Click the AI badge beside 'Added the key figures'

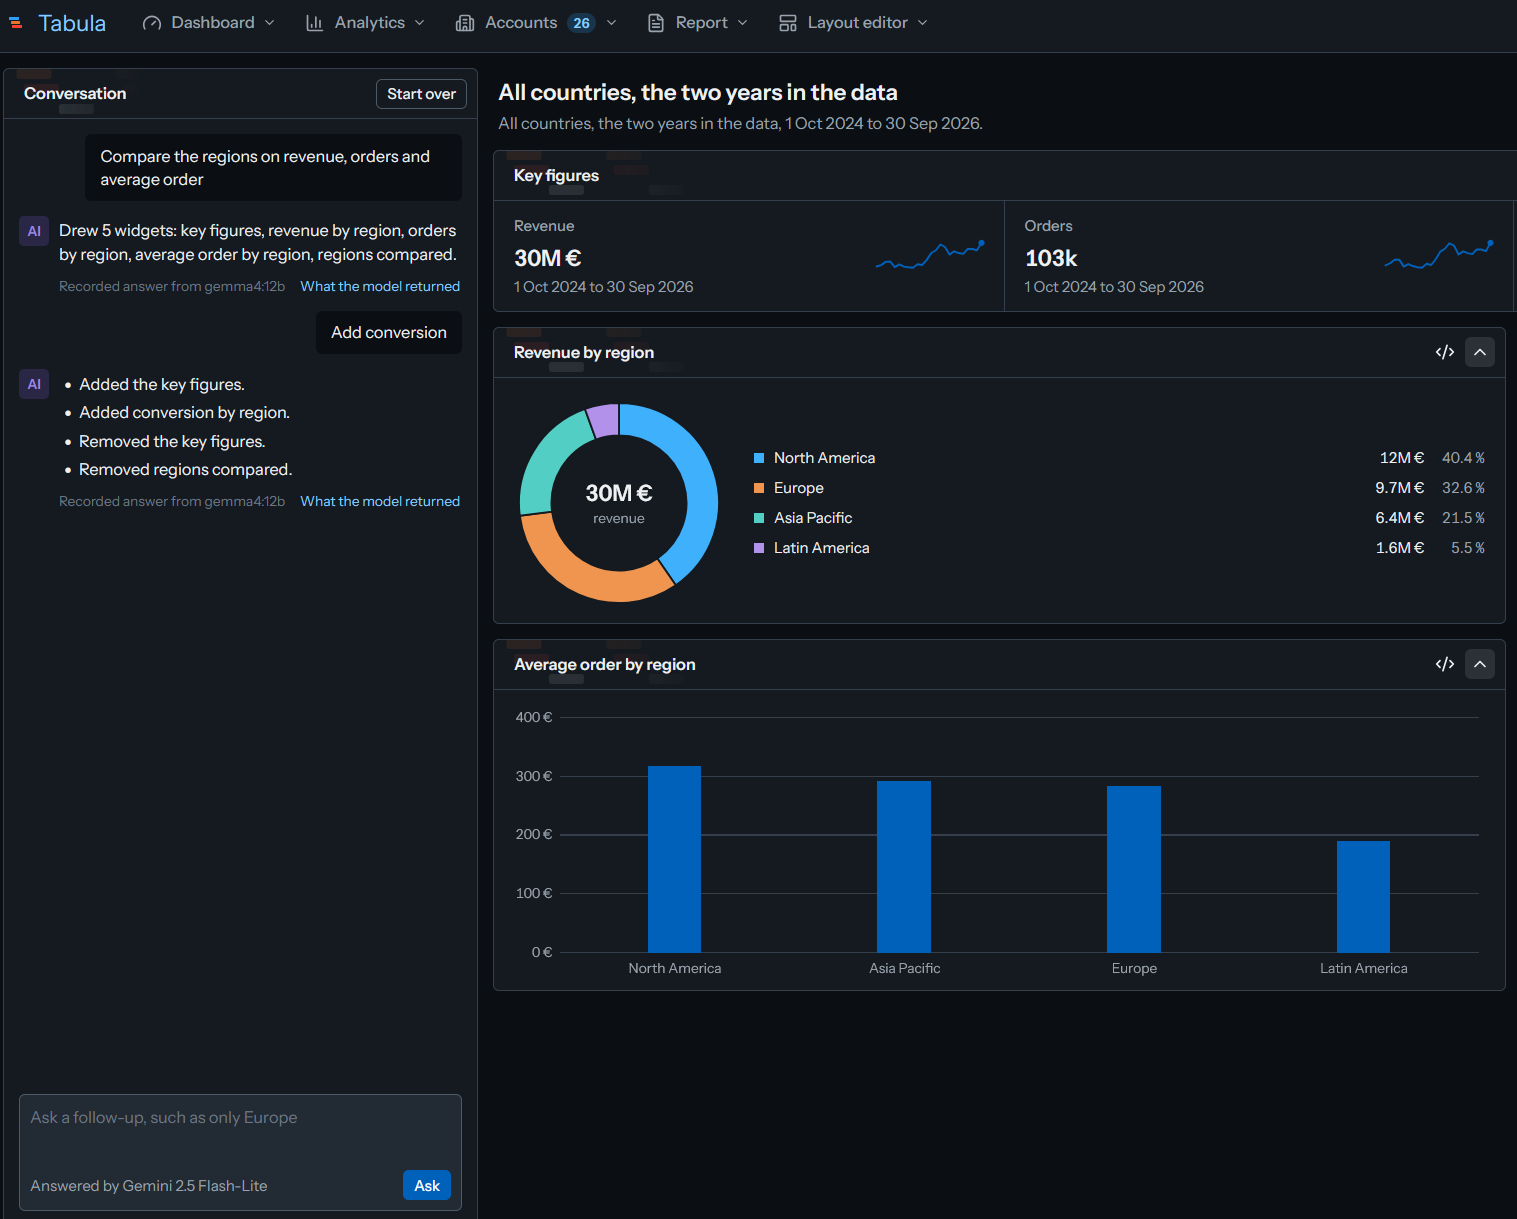click(x=34, y=384)
